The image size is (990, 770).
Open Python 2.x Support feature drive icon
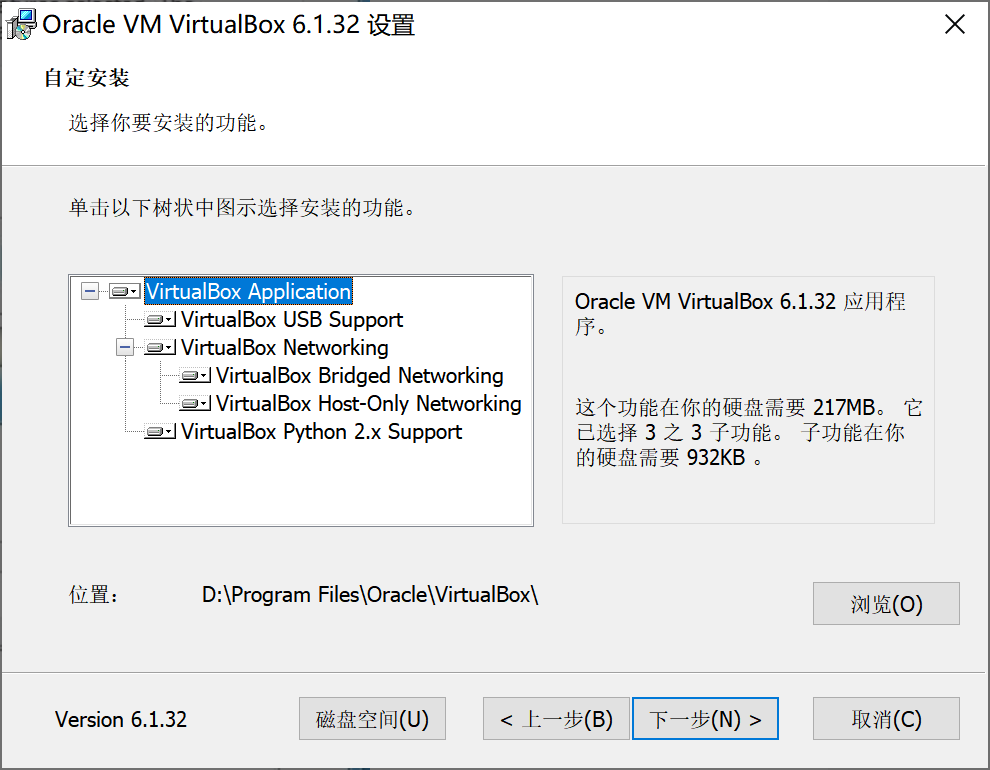pos(160,432)
